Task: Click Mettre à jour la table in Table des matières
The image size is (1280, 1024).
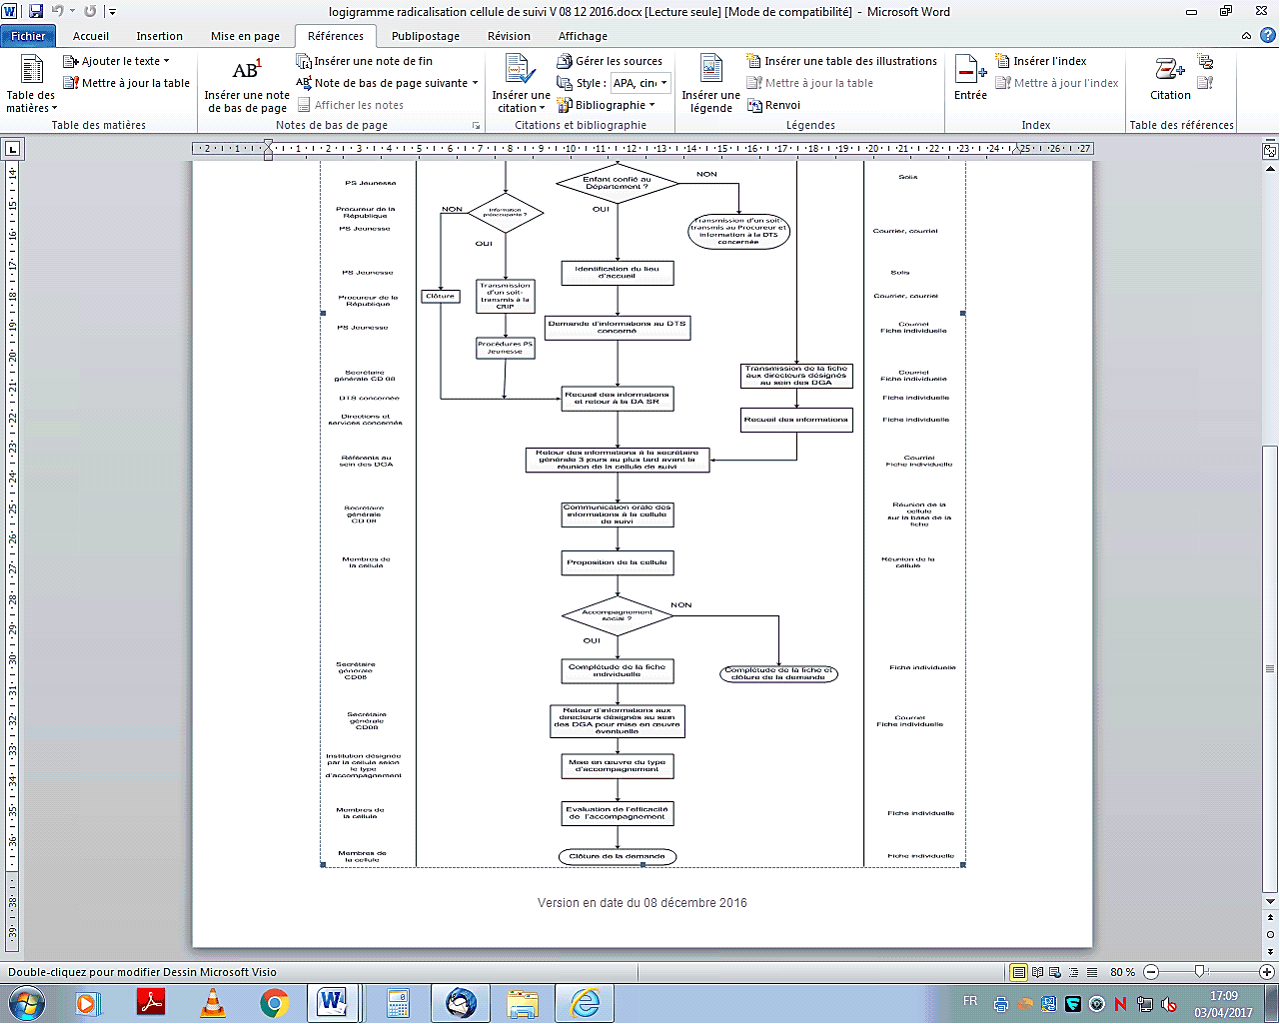Action: [x=126, y=83]
